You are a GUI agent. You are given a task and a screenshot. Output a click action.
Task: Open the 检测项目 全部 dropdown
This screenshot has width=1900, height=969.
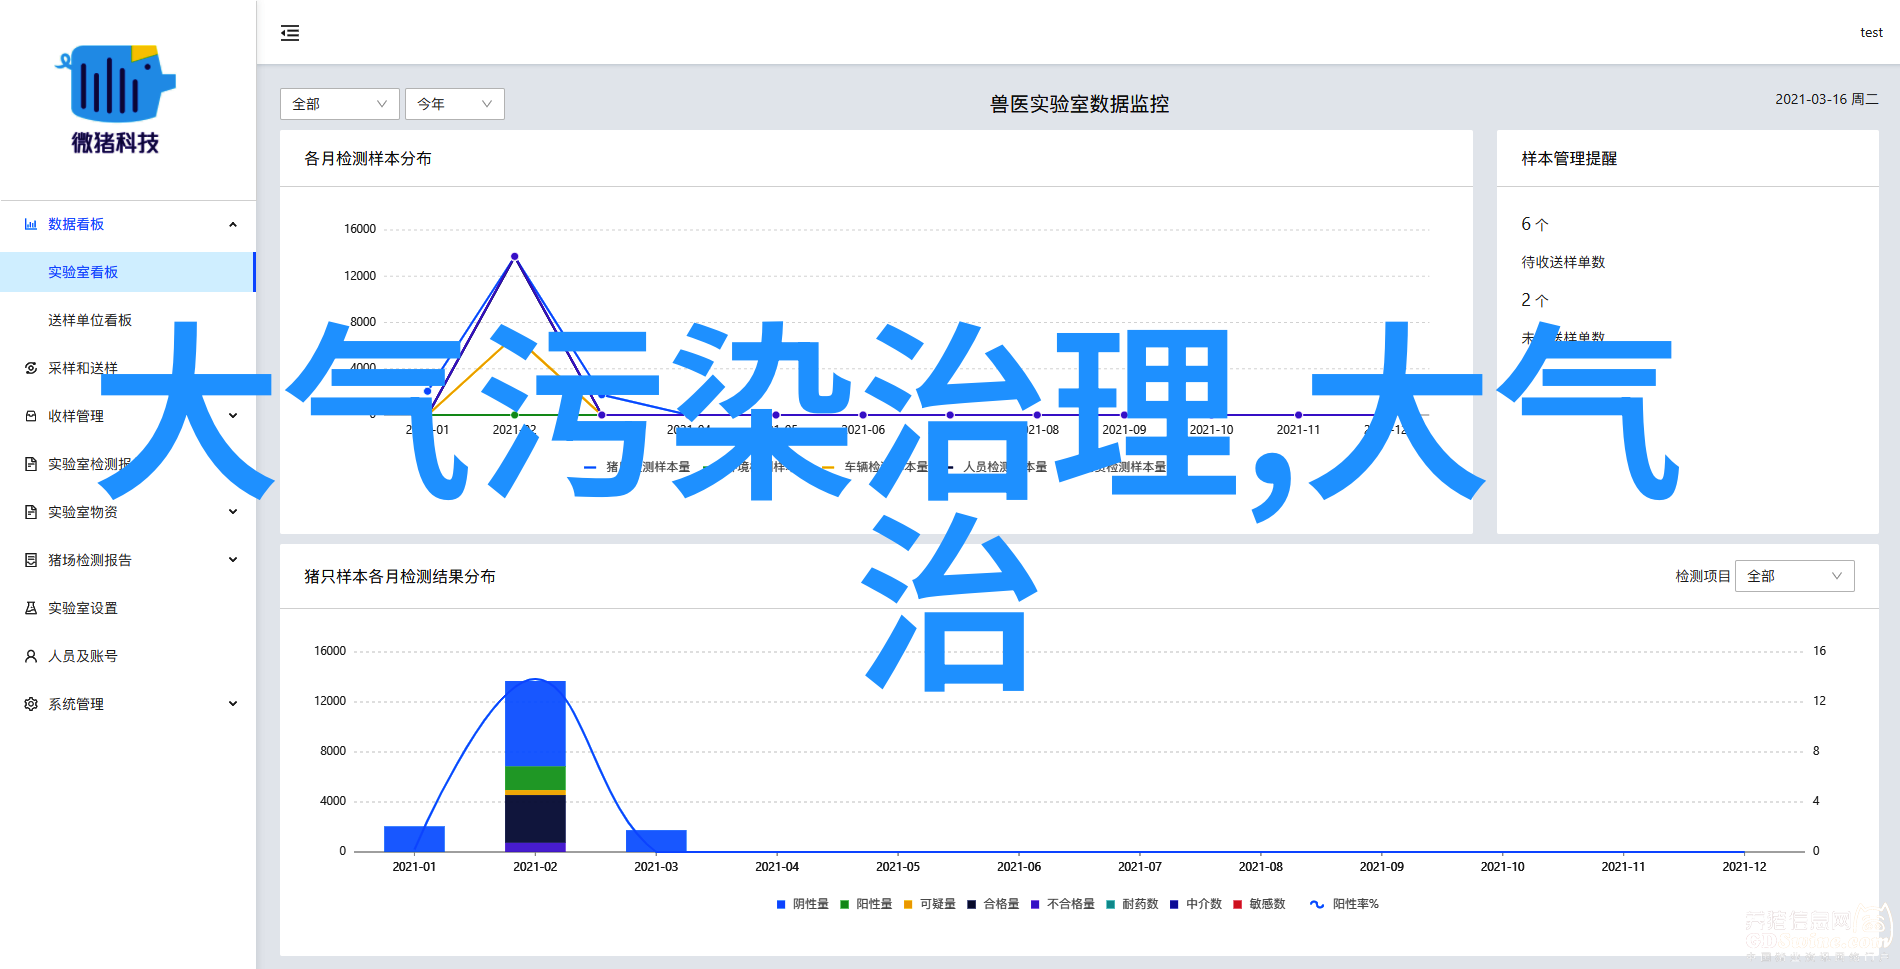1795,576
